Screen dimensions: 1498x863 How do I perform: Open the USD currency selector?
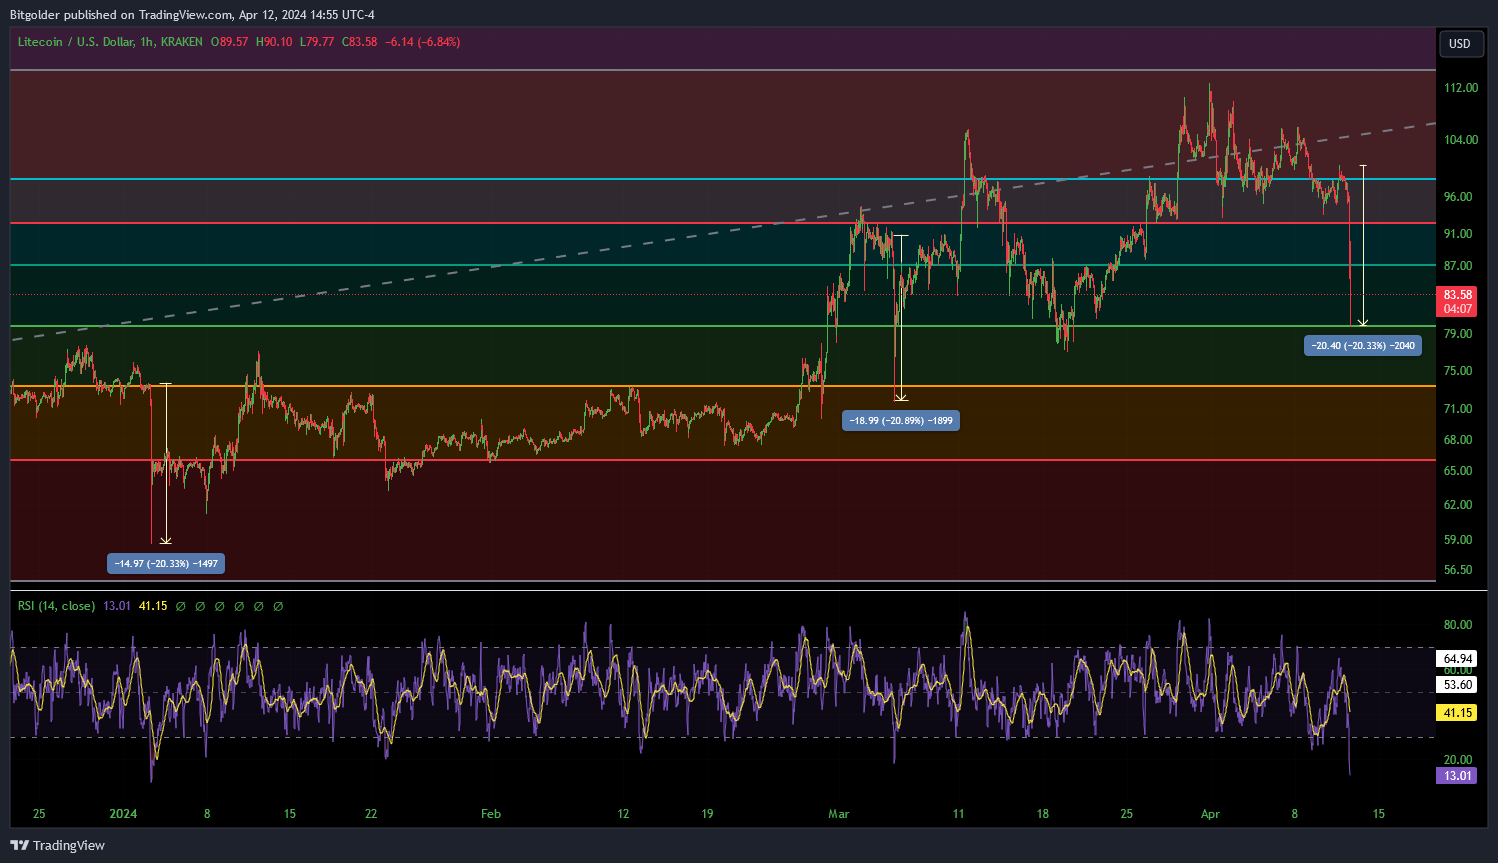tap(1460, 43)
